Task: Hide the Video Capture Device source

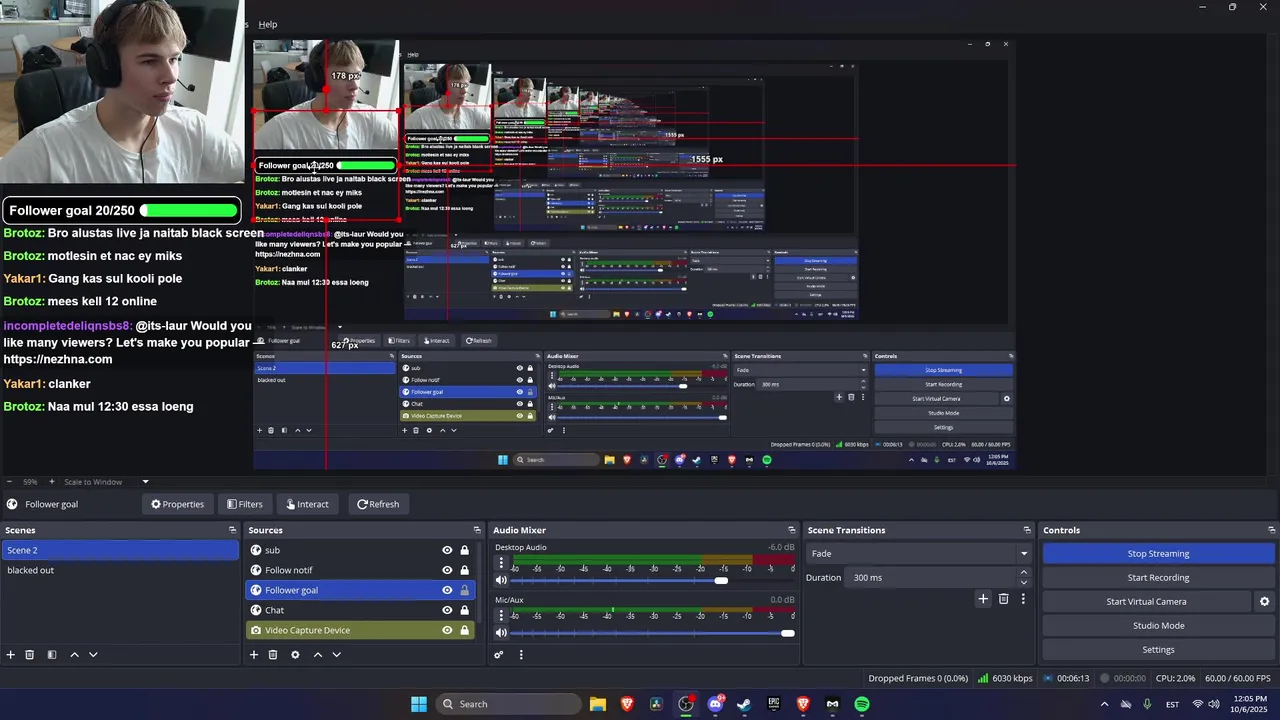Action: coord(447,630)
